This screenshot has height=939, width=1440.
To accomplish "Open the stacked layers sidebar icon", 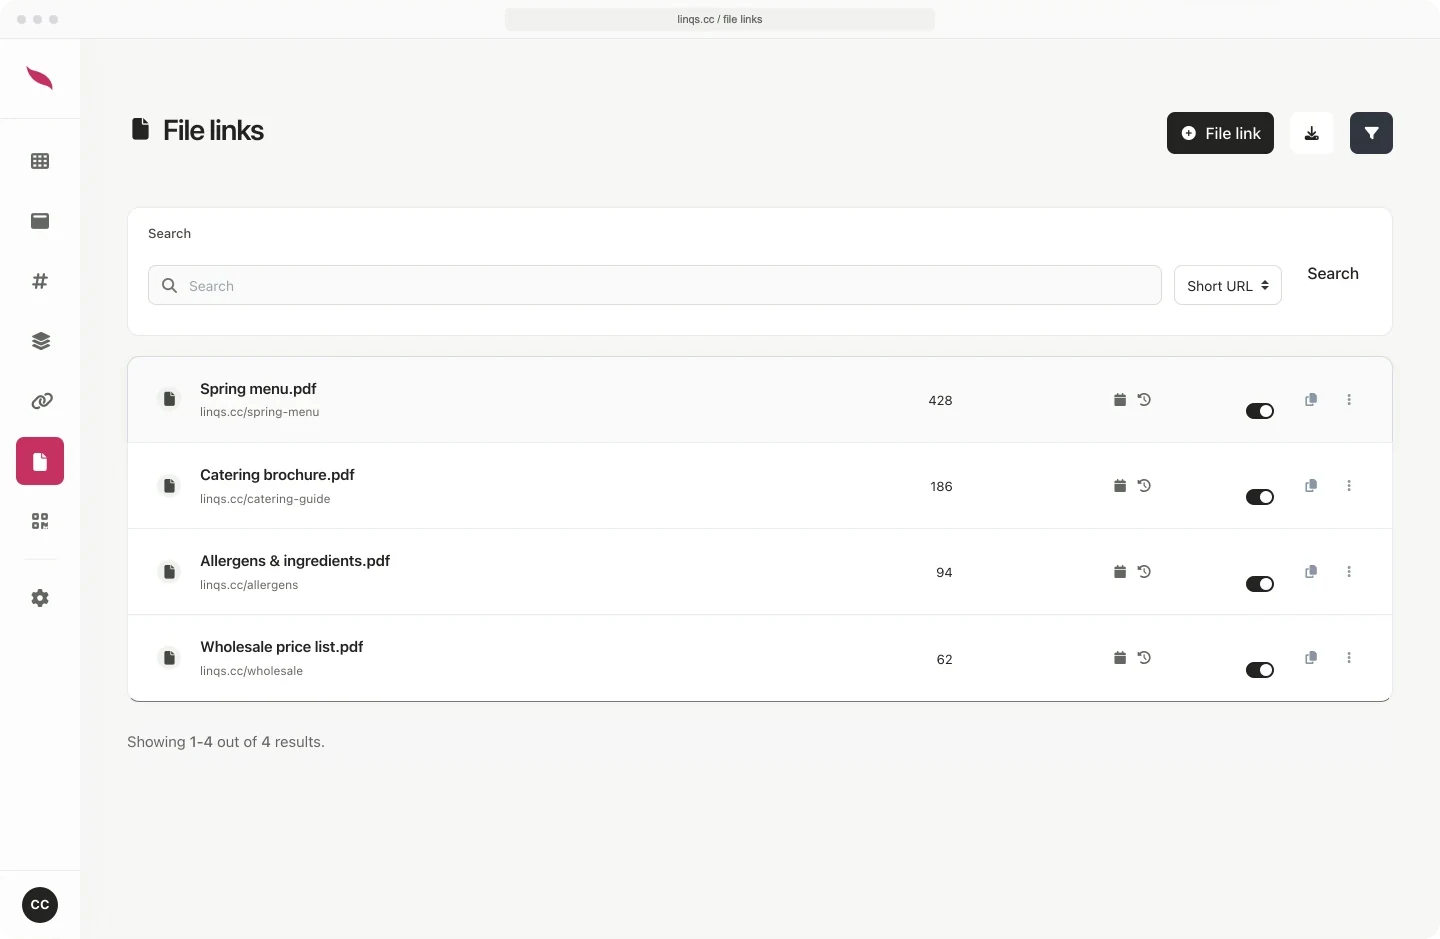I will pyautogui.click(x=40, y=341).
